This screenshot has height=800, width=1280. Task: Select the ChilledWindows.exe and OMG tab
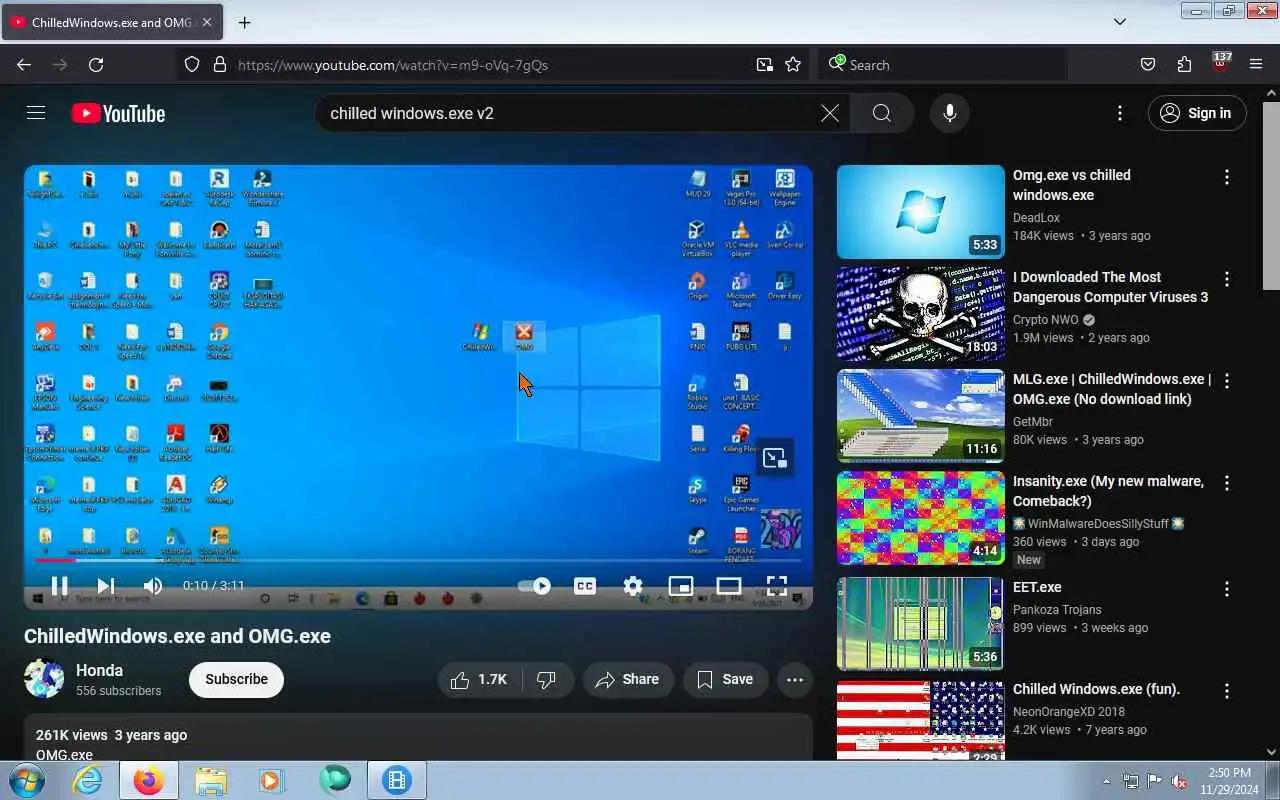pyautogui.click(x=113, y=22)
